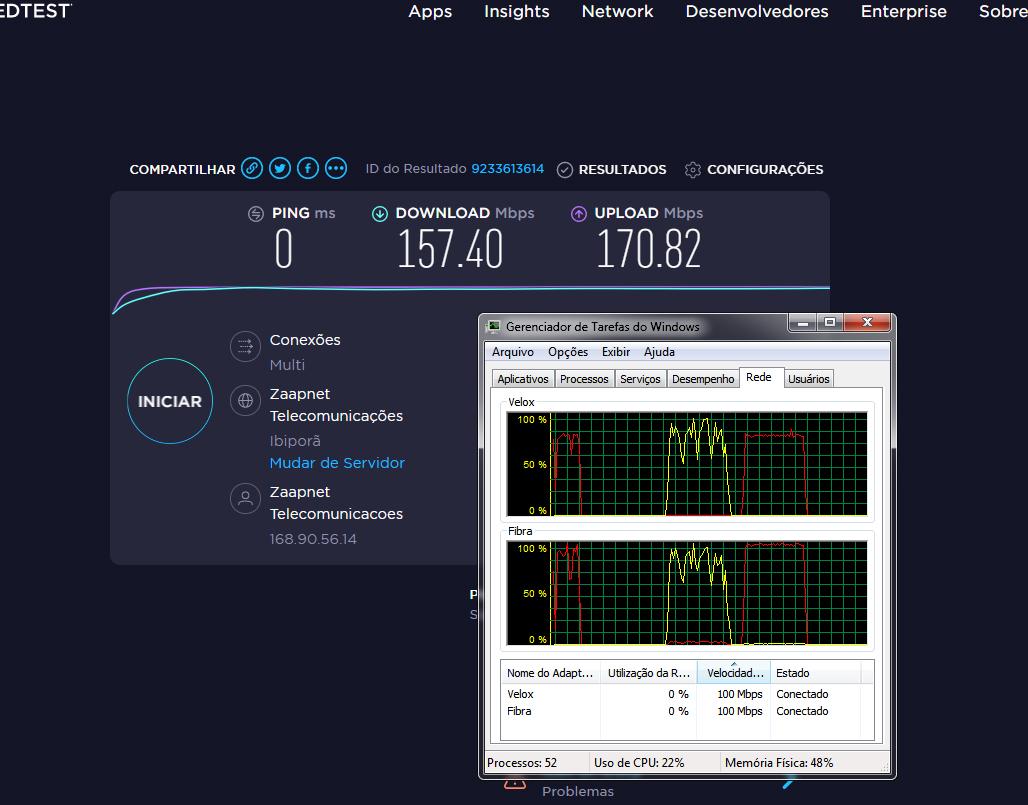Open CONFIGURAÇÕES page

(765, 170)
